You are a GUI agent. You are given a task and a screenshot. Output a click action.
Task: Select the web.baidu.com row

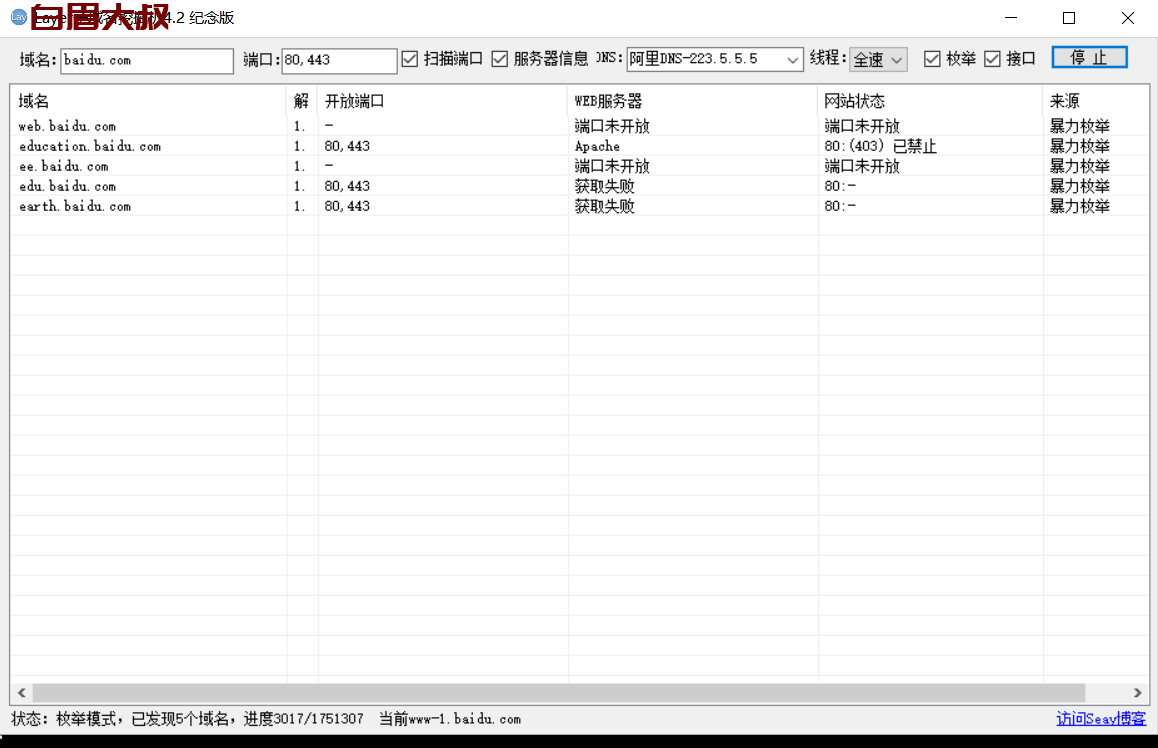(580, 126)
